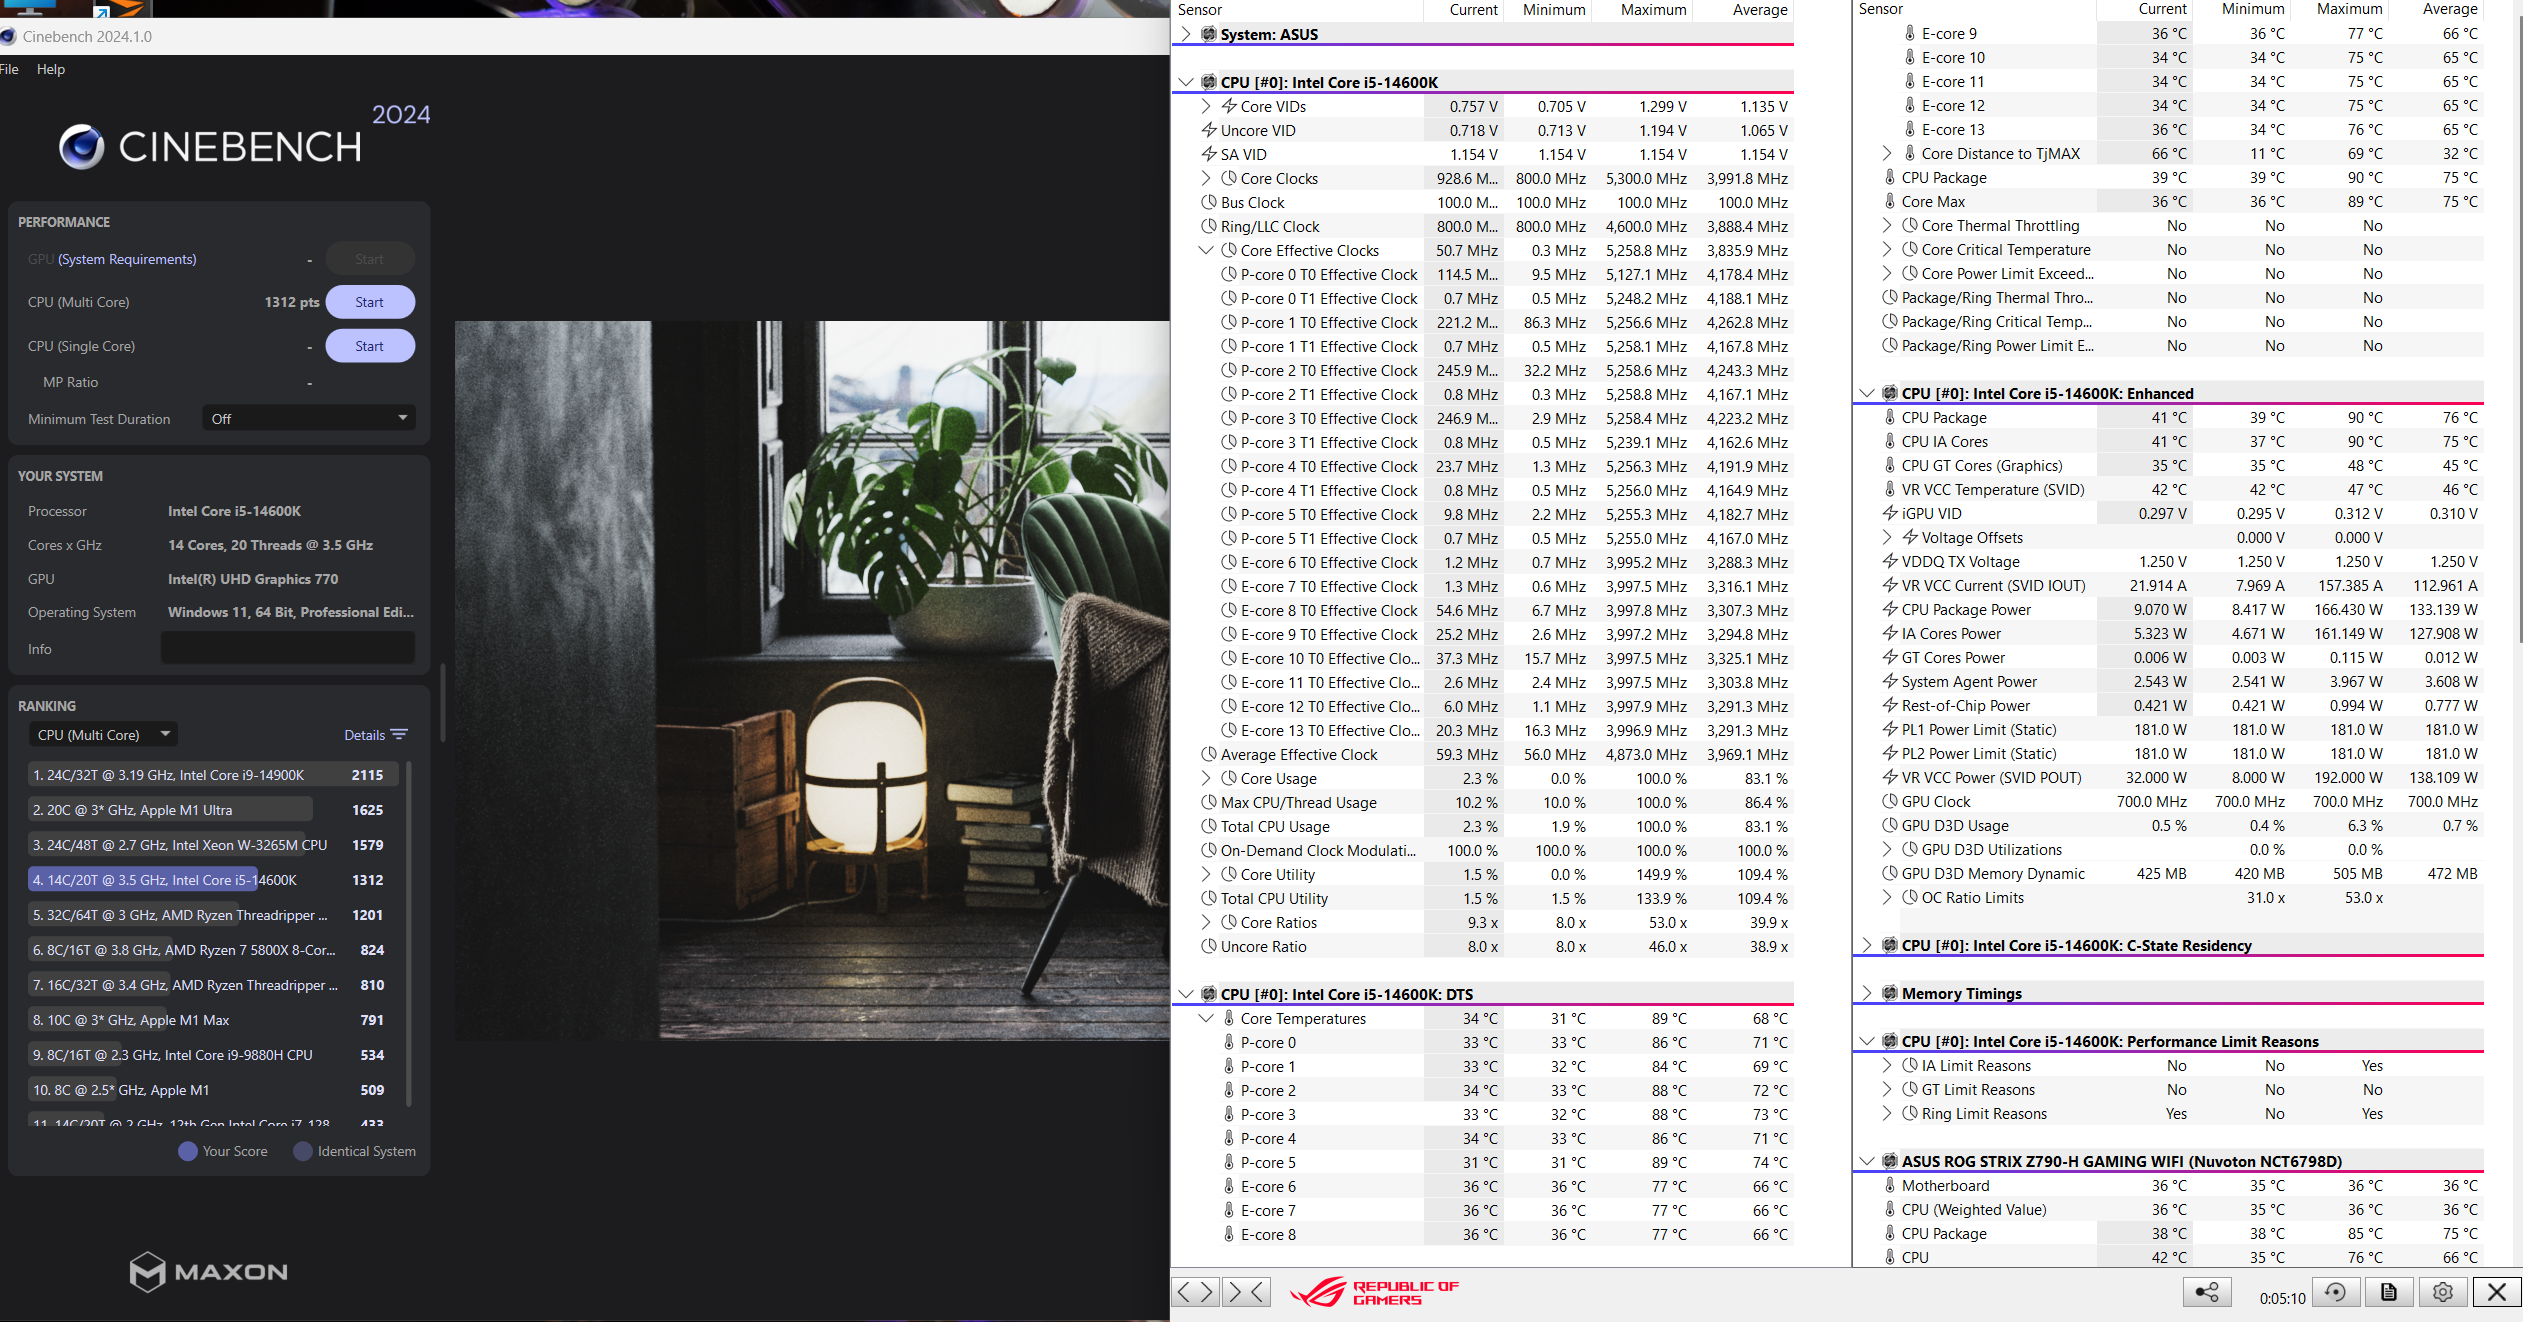This screenshot has width=2523, height=1322.
Task: Open the HWiNFO network share icon
Action: pyautogui.click(x=2207, y=1292)
